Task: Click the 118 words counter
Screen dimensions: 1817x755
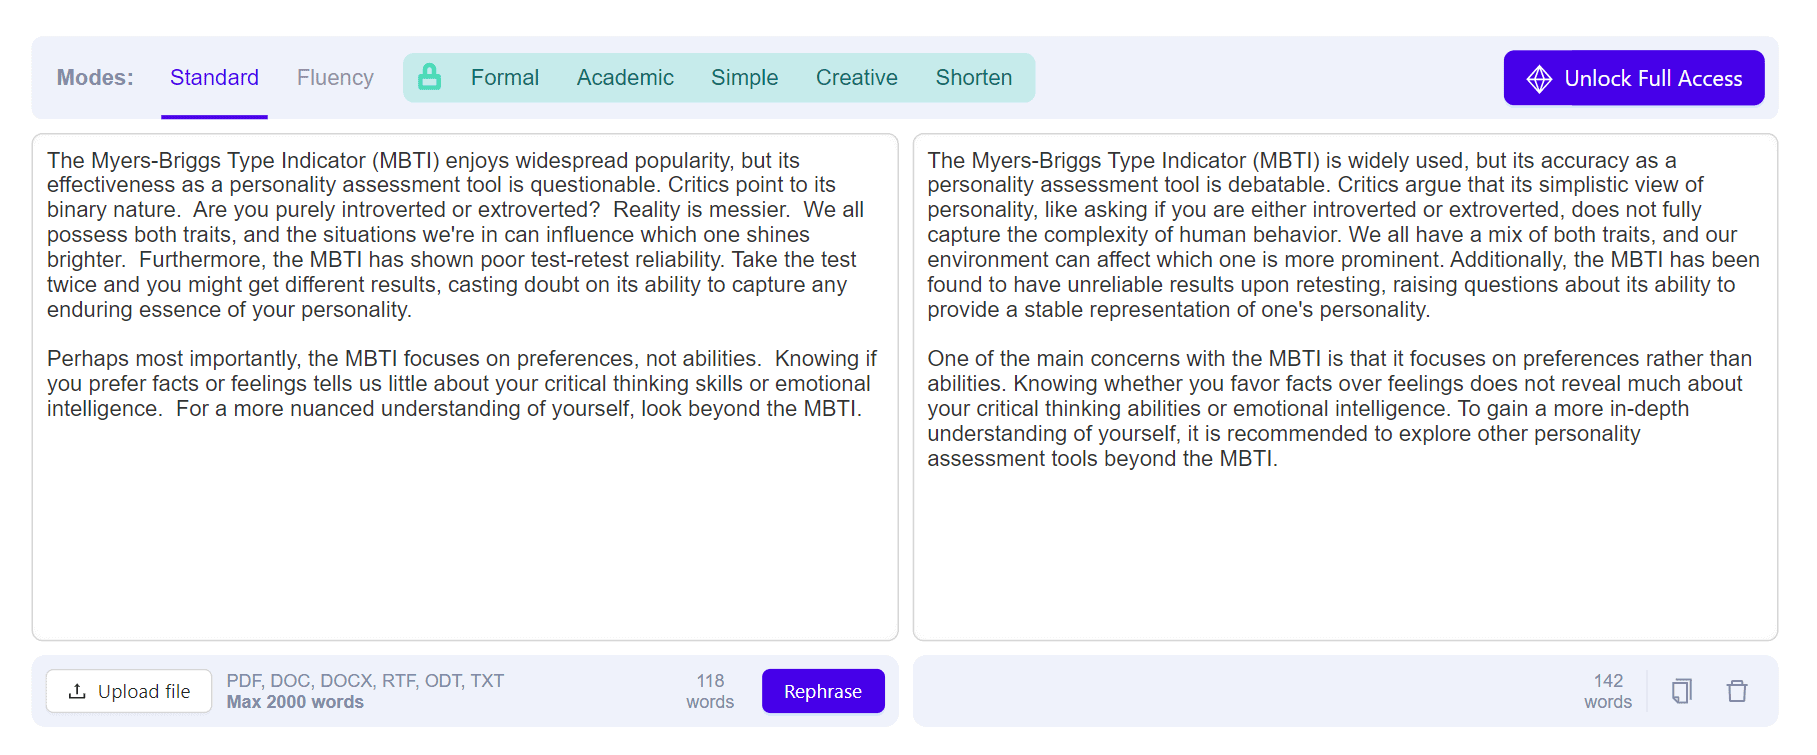Action: pos(710,691)
